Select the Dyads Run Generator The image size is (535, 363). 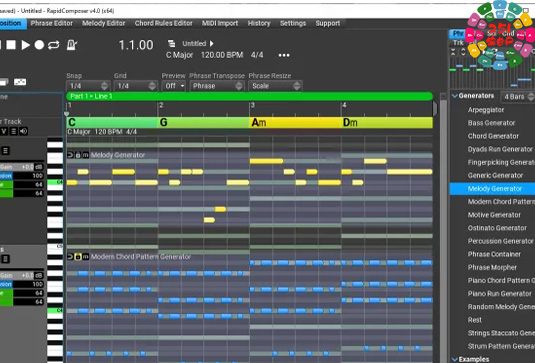pyautogui.click(x=500, y=149)
